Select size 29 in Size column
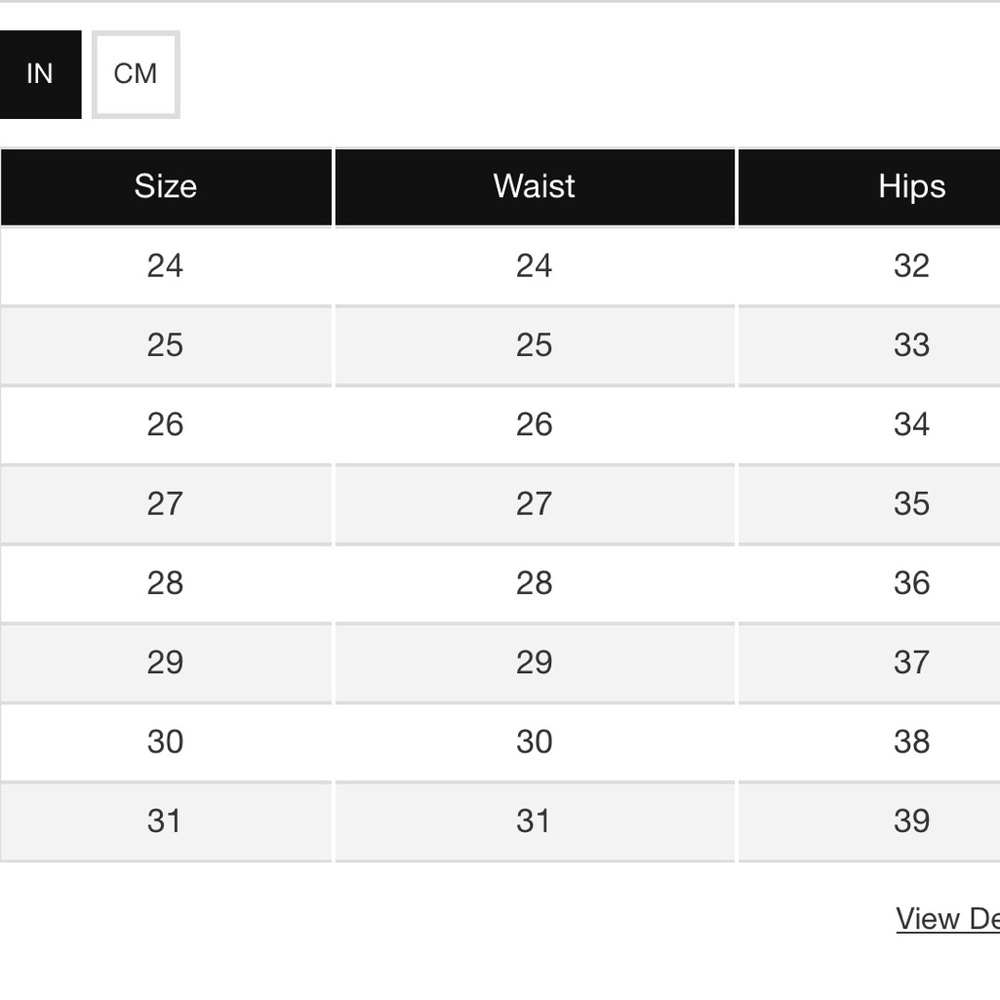This screenshot has width=1000, height=1000. 166,663
